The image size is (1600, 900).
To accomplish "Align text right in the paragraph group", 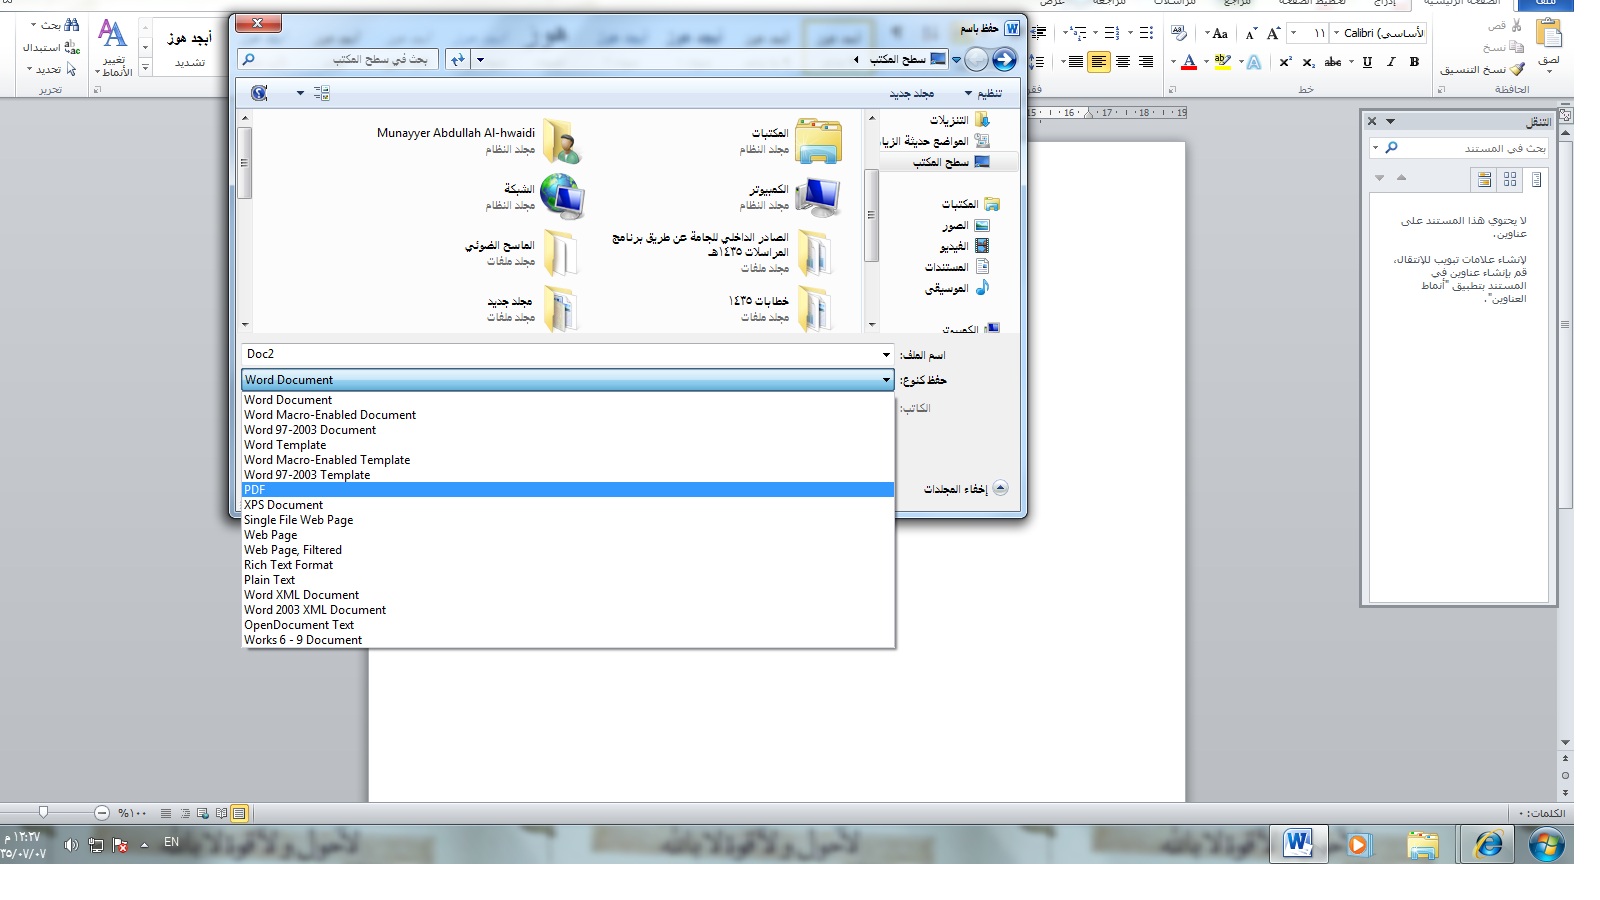I will (x=1146, y=62).
